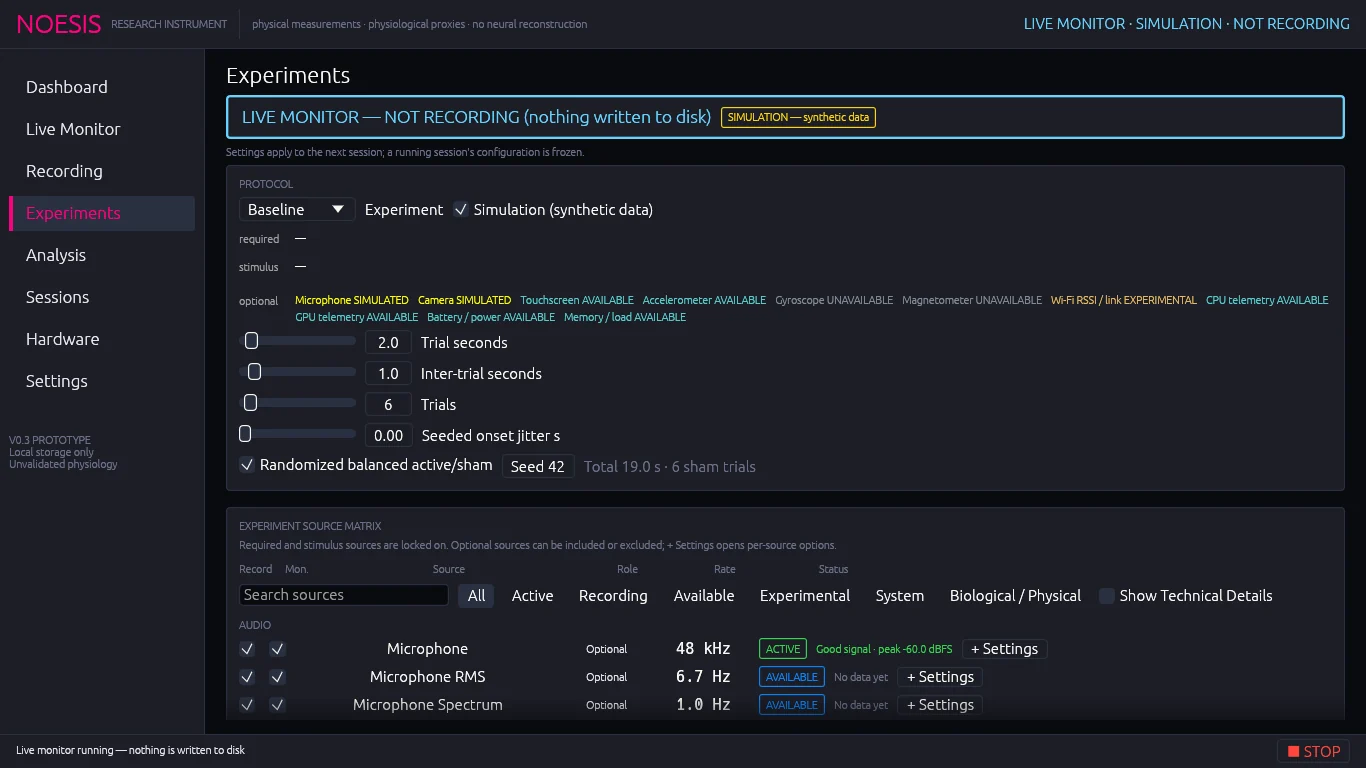Click the Trial seconds value field

coord(388,342)
